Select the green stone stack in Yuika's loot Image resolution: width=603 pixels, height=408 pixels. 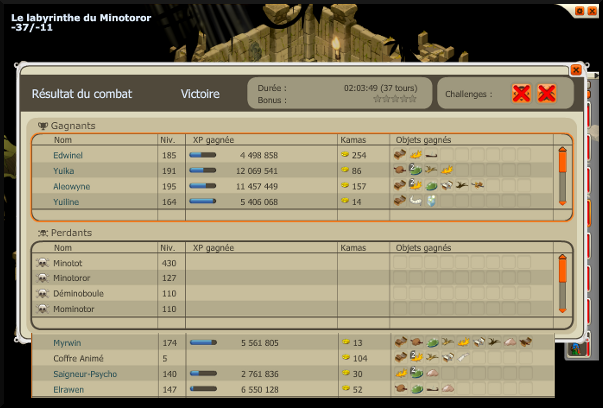tap(415, 170)
